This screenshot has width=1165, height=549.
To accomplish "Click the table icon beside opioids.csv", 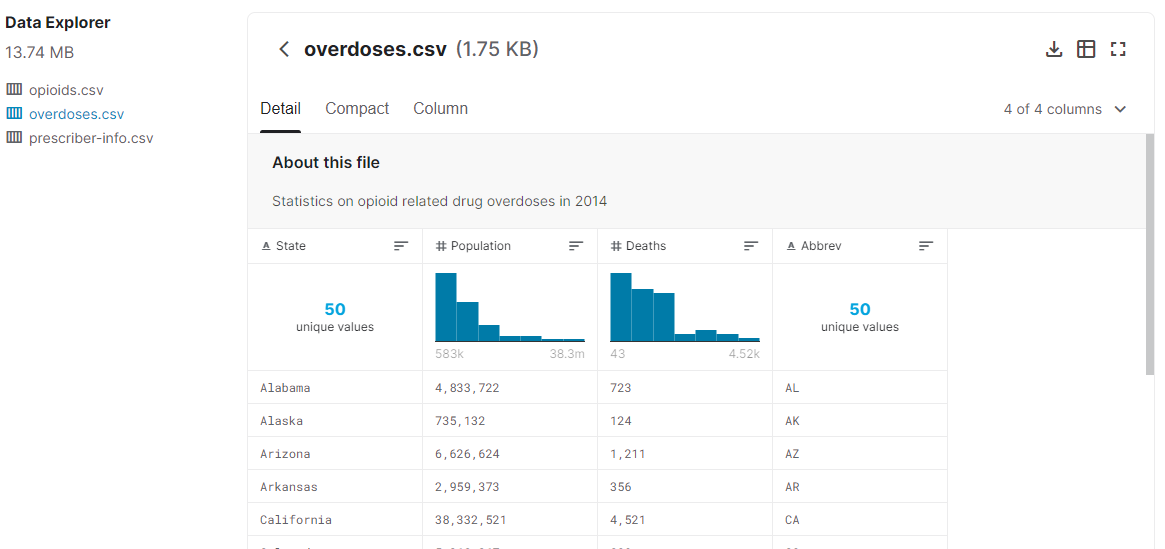I will pyautogui.click(x=14, y=90).
